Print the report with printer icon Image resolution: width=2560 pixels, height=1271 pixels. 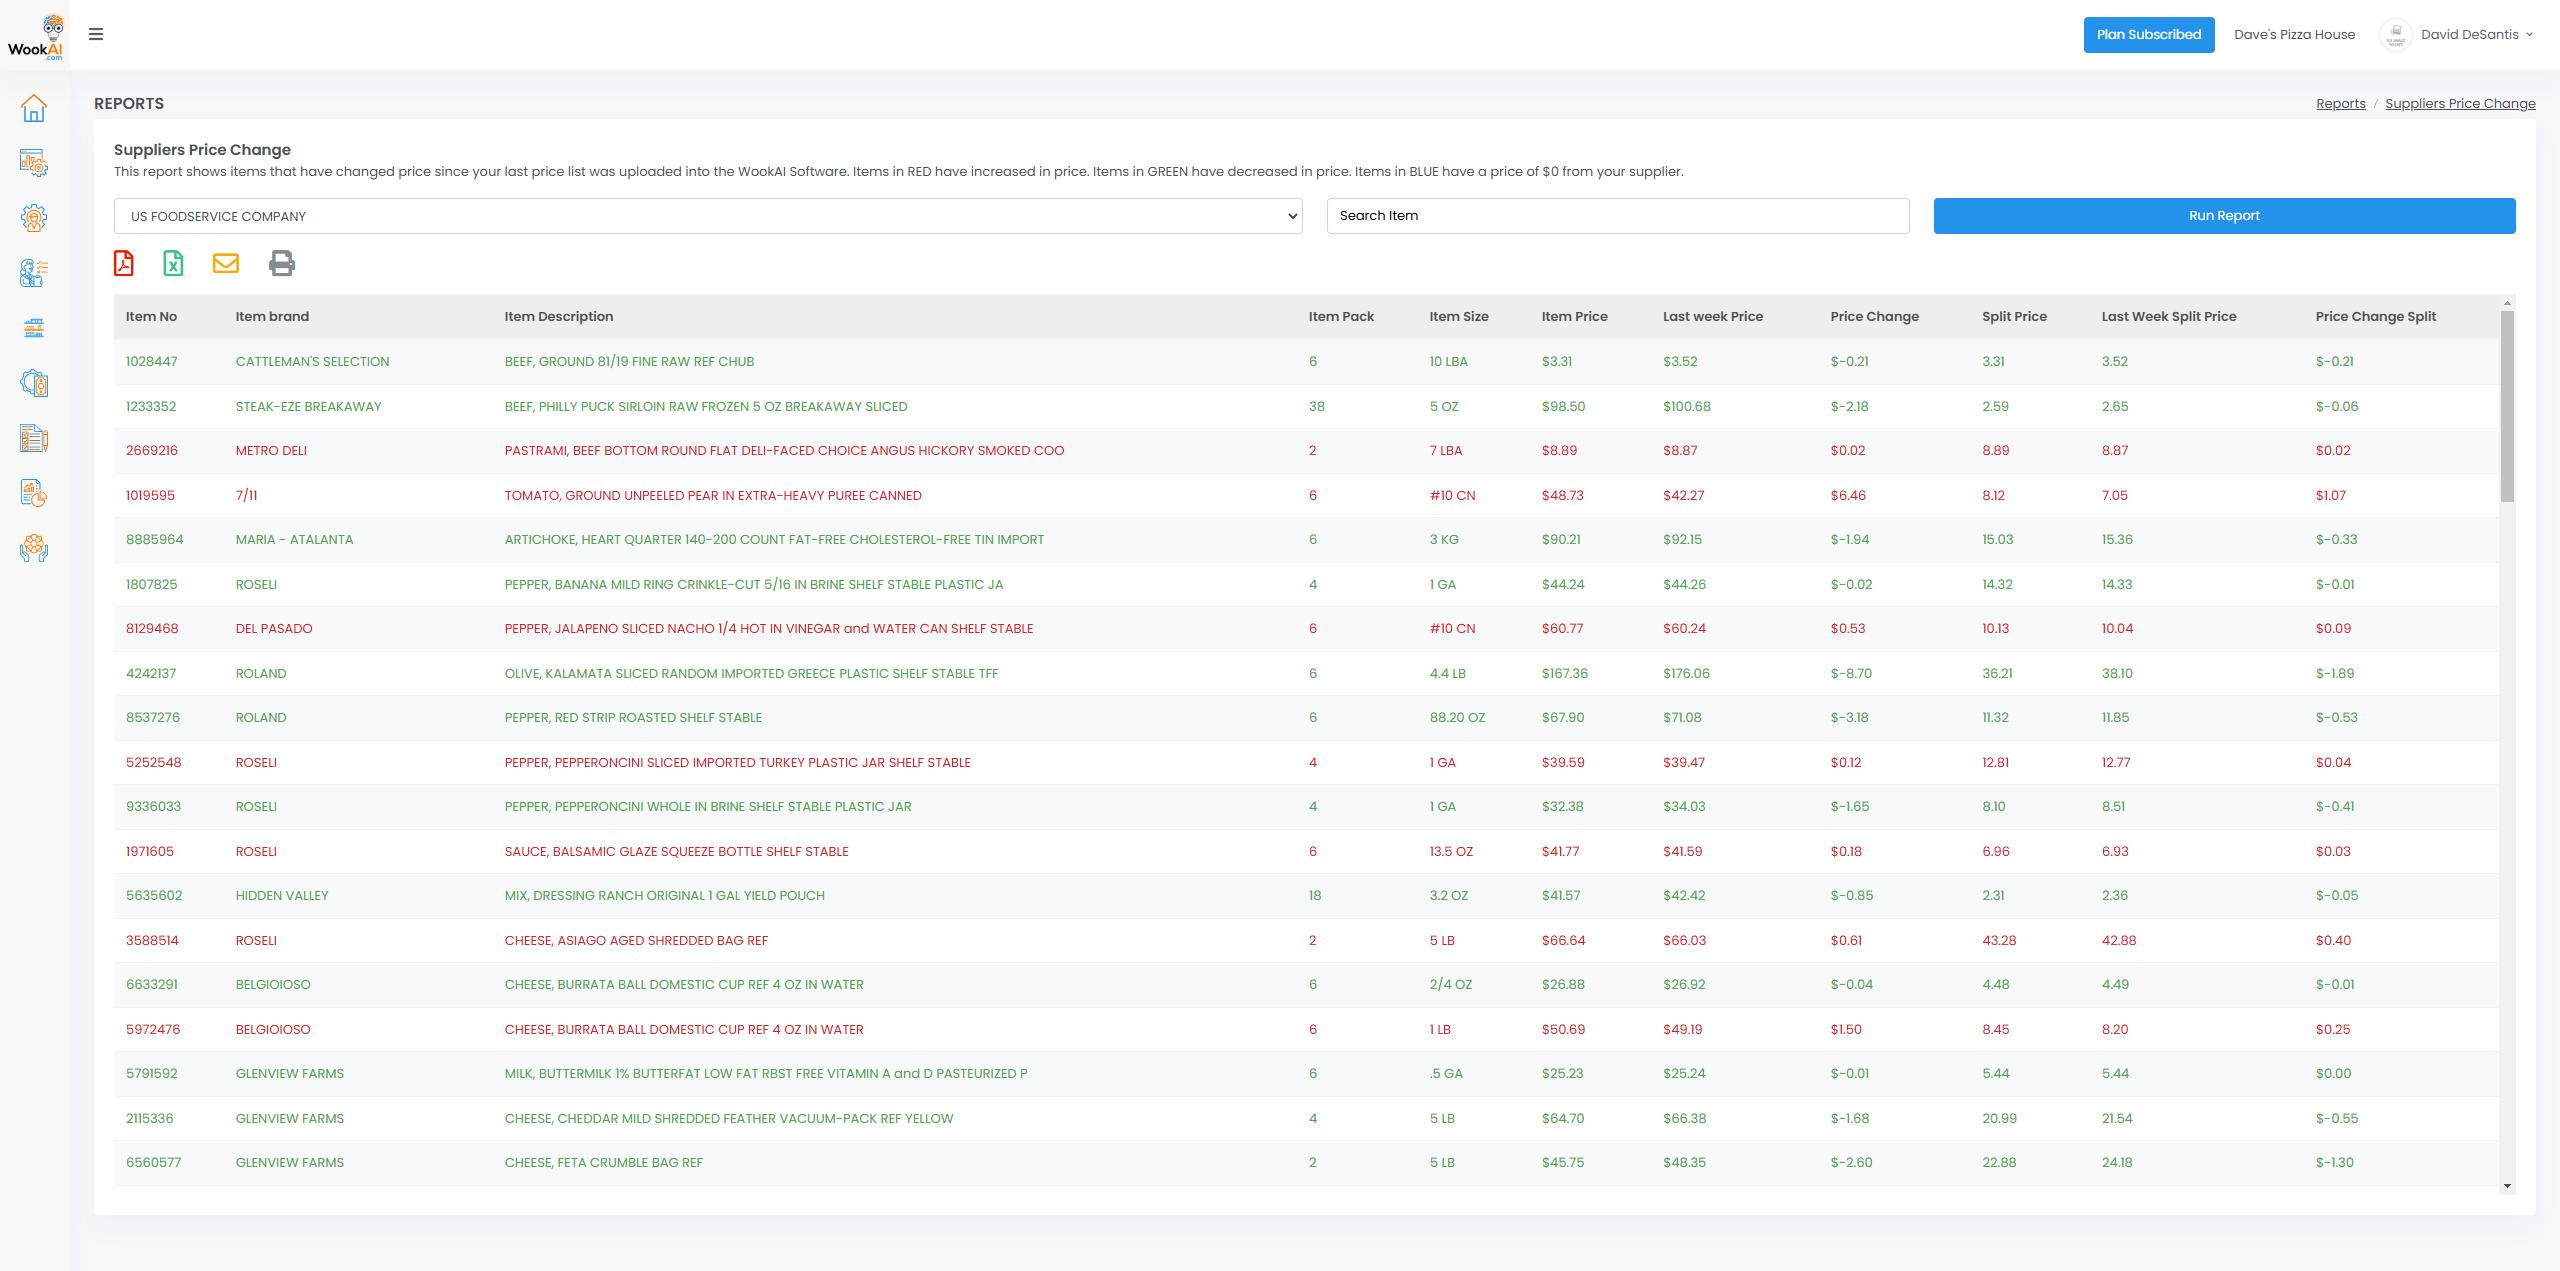pyautogui.click(x=282, y=263)
